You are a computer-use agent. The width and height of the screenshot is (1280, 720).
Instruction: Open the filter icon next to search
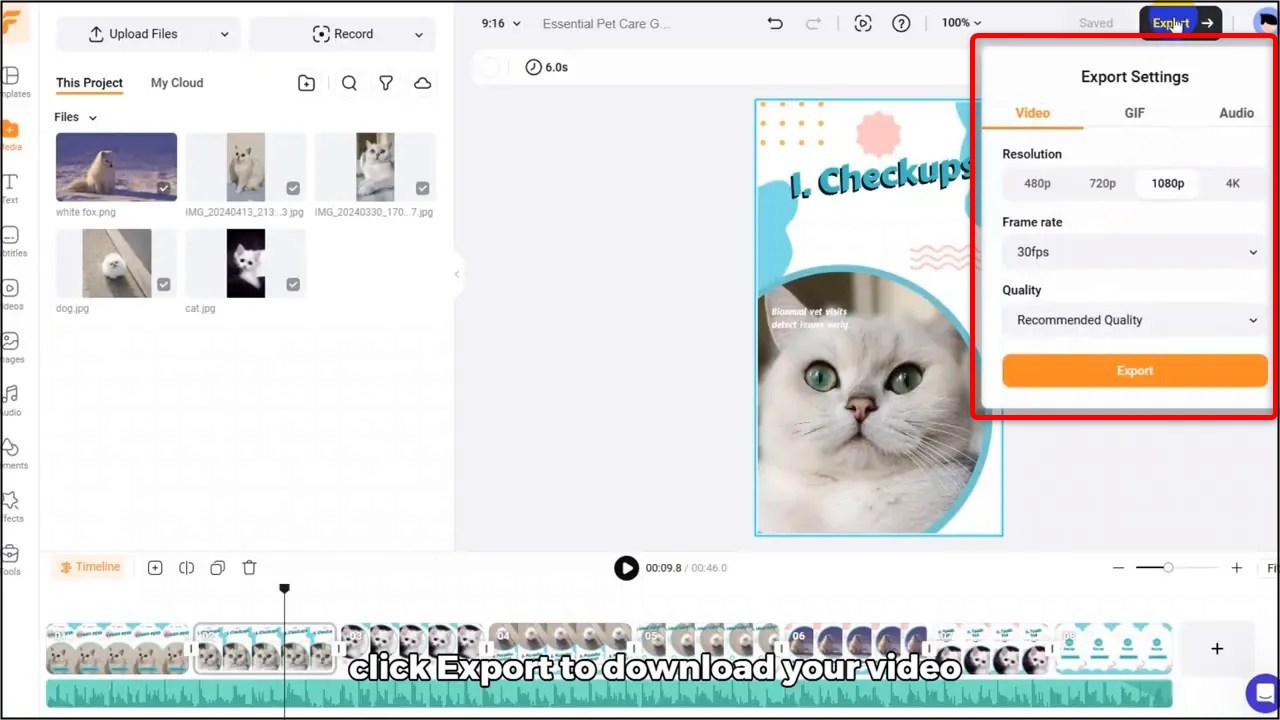coord(386,83)
